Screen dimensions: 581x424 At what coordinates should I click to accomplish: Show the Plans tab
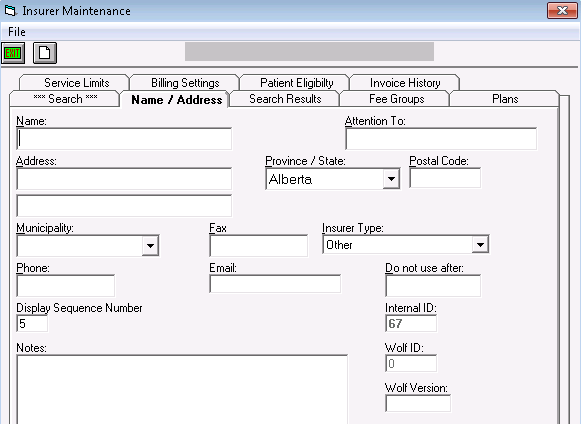pyautogui.click(x=505, y=99)
